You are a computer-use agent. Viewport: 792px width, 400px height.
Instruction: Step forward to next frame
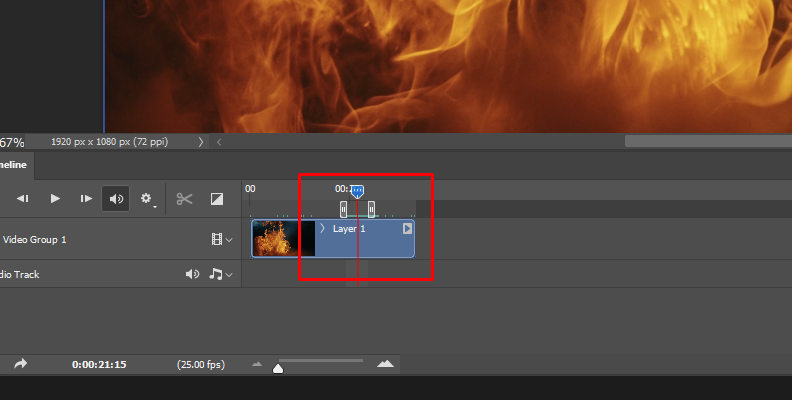pyautogui.click(x=86, y=199)
